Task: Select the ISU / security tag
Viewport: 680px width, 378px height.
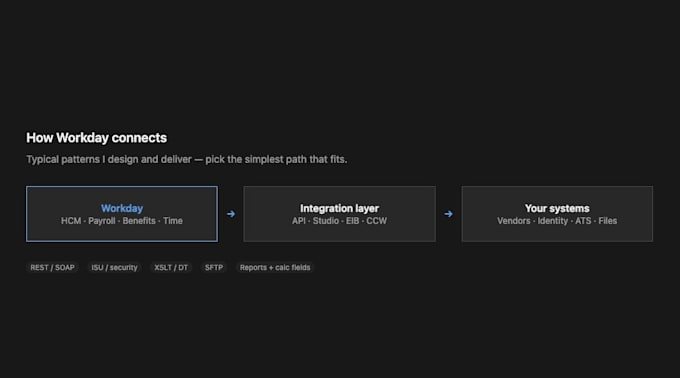Action: point(114,267)
